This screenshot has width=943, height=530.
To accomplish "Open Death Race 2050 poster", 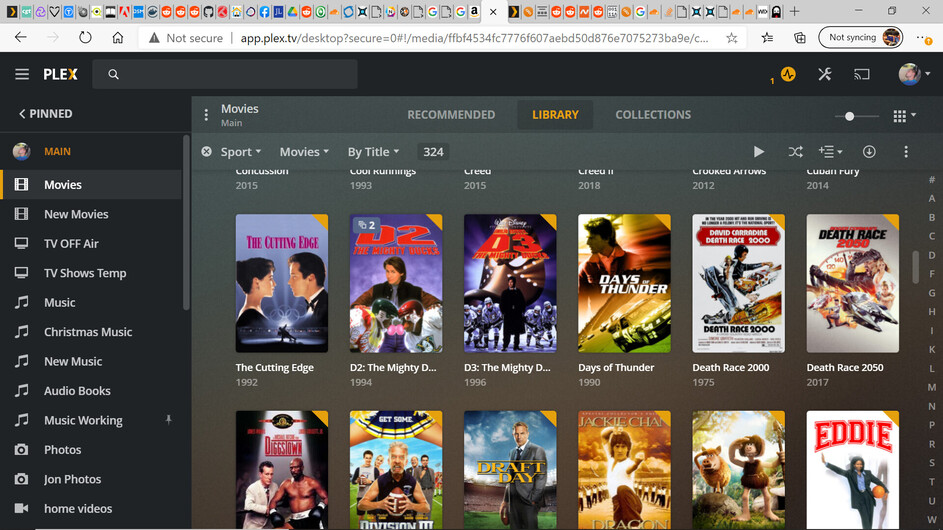I will (853, 283).
